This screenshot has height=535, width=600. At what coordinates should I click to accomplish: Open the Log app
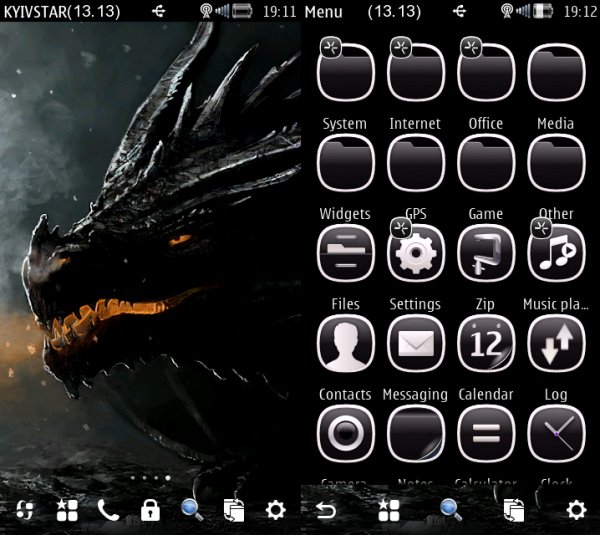[x=556, y=343]
